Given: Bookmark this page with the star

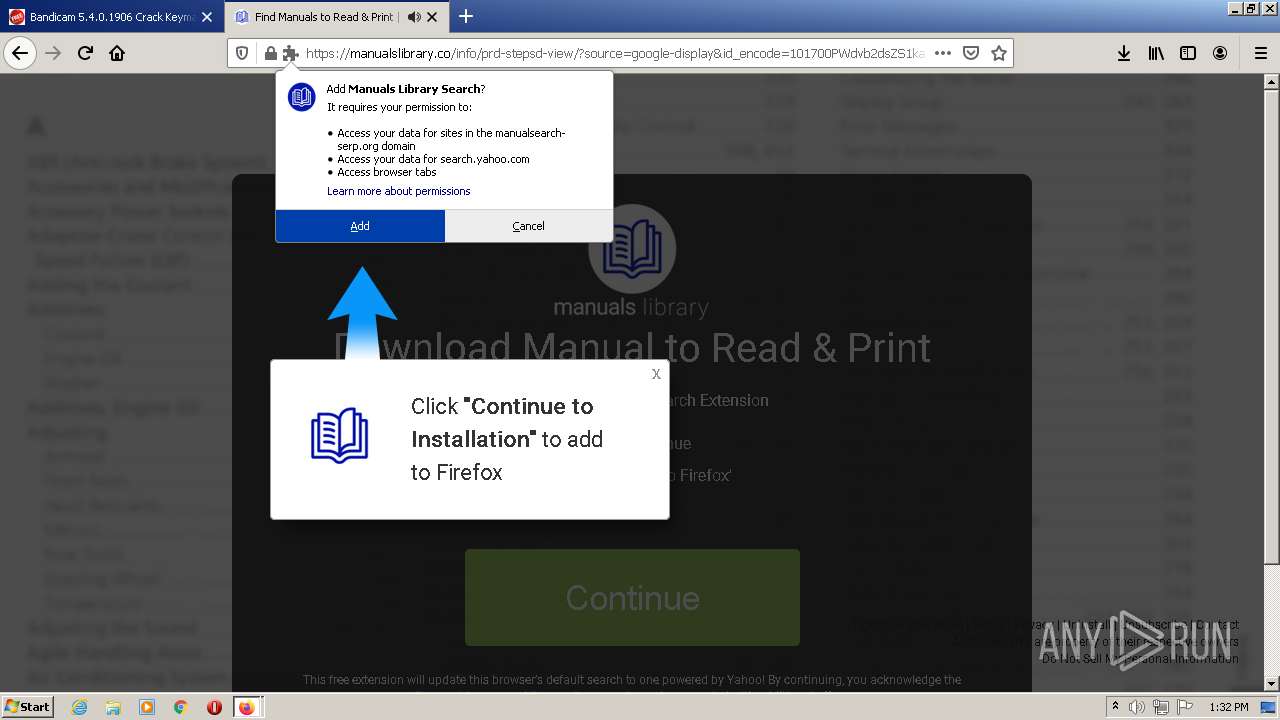Looking at the screenshot, I should pos(998,53).
